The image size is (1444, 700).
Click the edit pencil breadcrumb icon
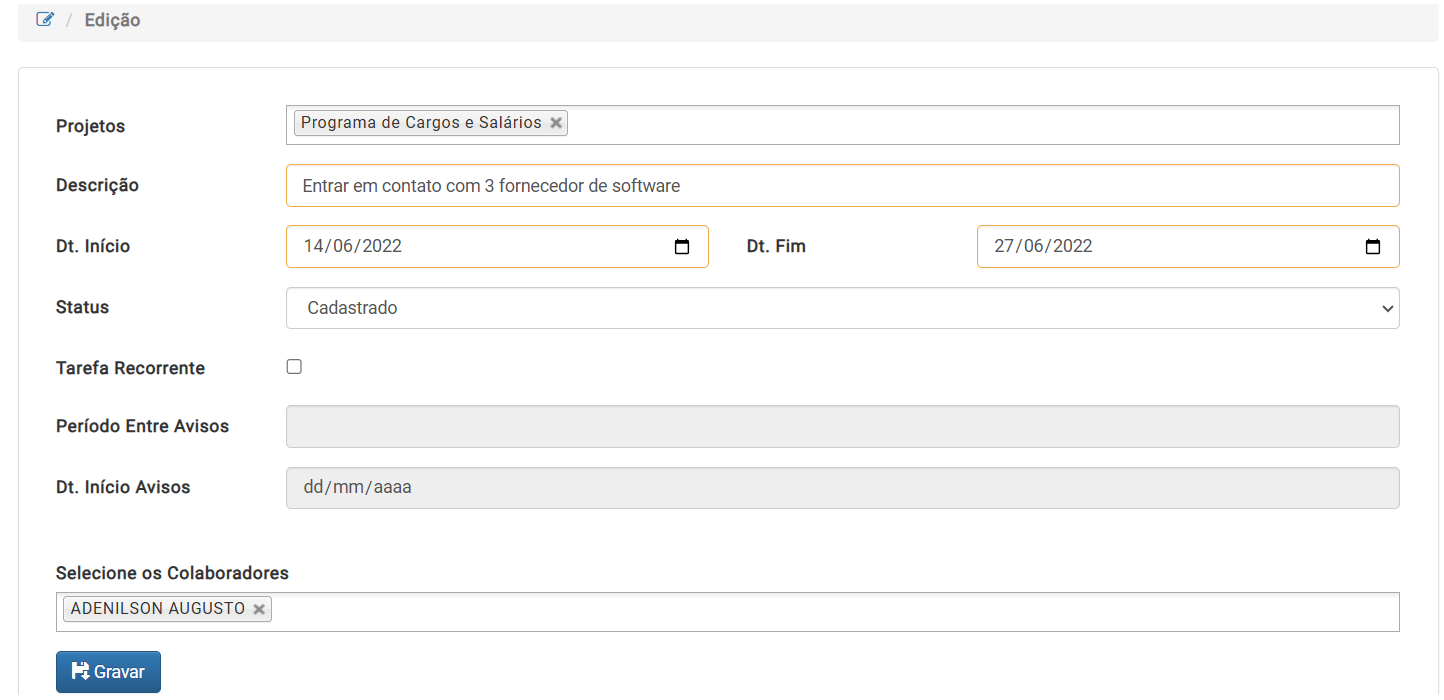coord(44,19)
